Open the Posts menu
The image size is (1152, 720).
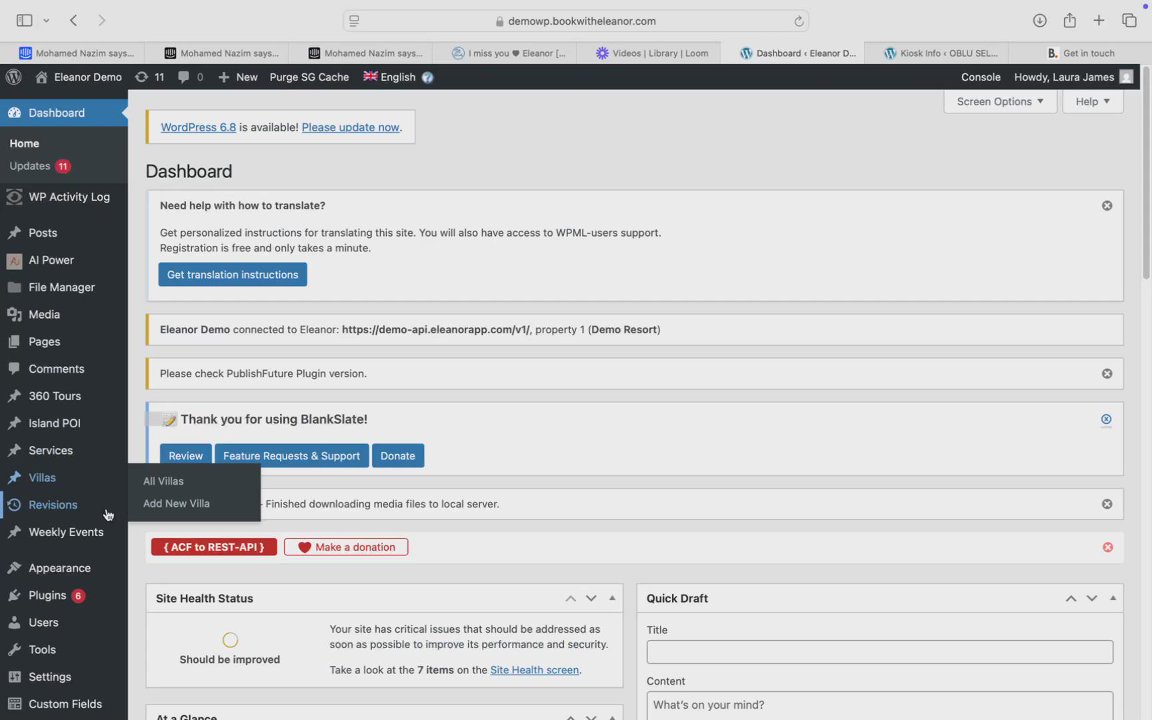[x=64, y=233]
